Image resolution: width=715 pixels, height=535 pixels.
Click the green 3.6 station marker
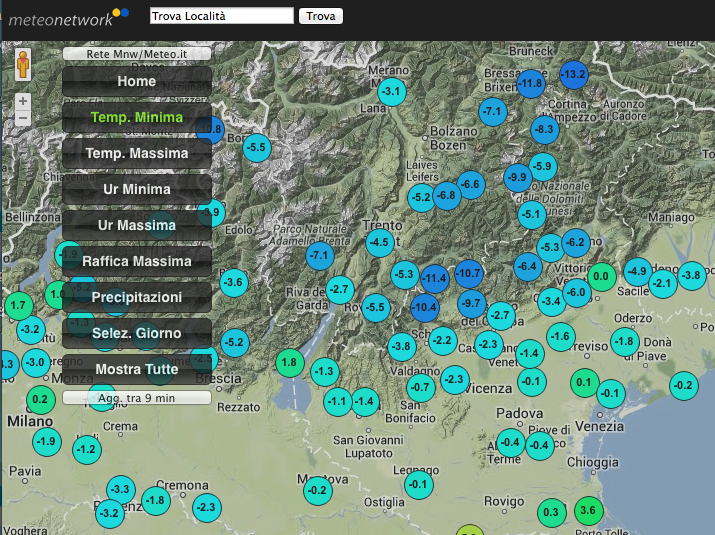point(588,510)
